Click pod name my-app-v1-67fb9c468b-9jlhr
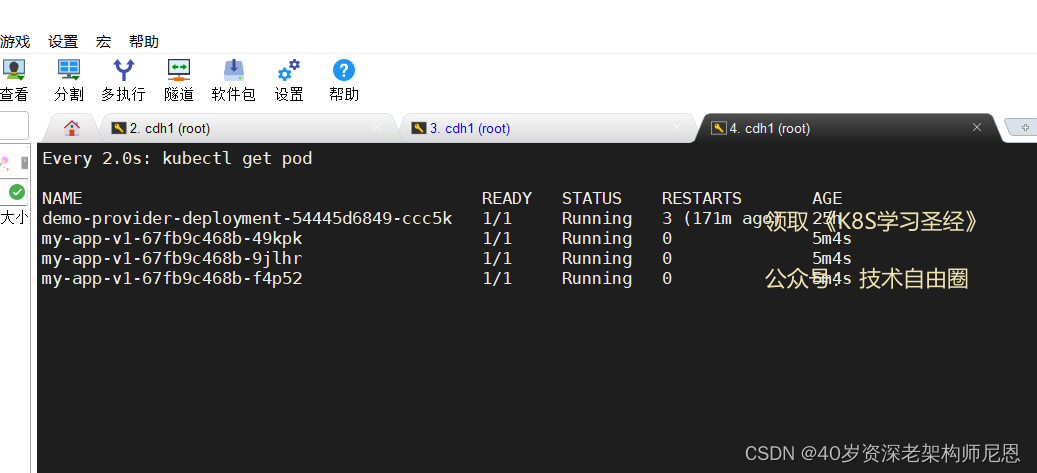This screenshot has height=473, width=1037. pos(172,259)
